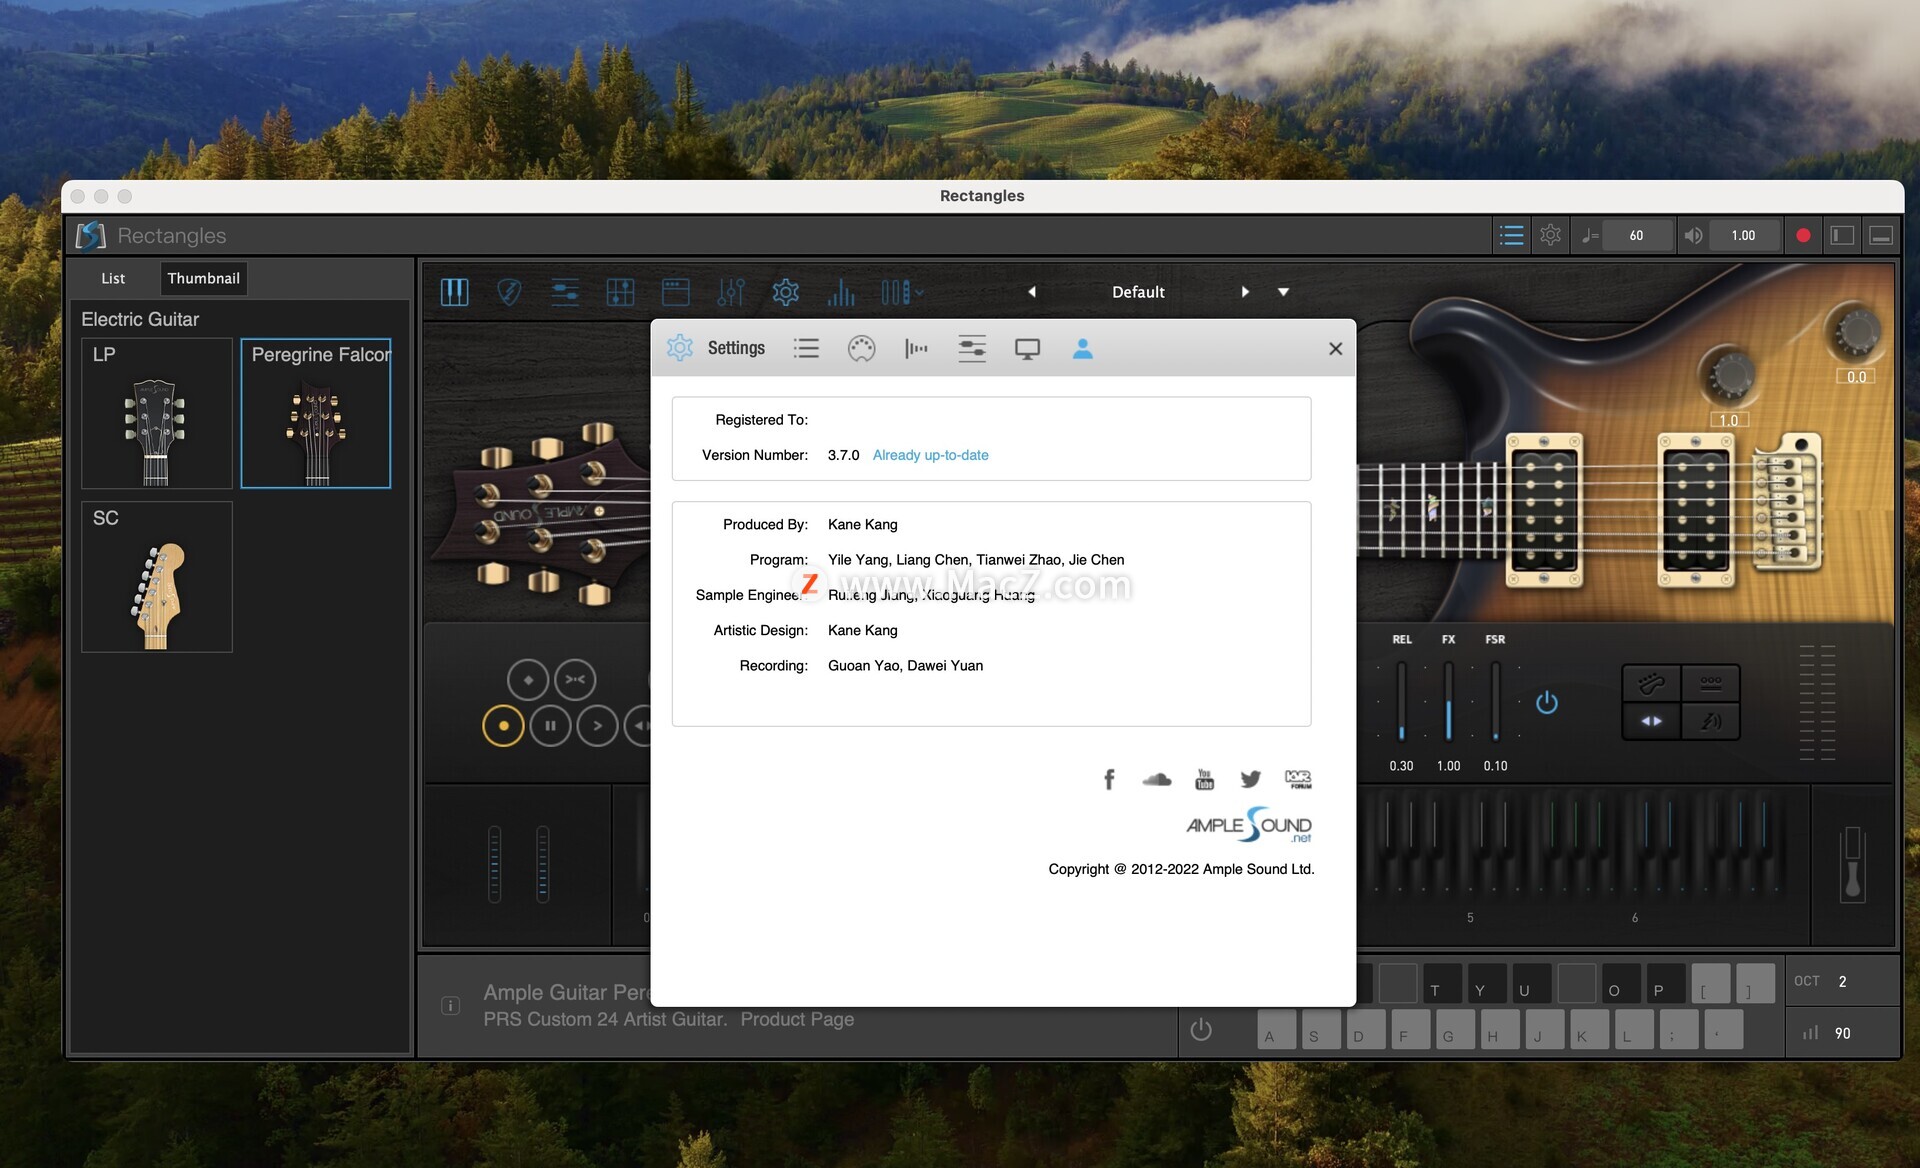Toggle the stereo doubling arrows button

[1651, 720]
